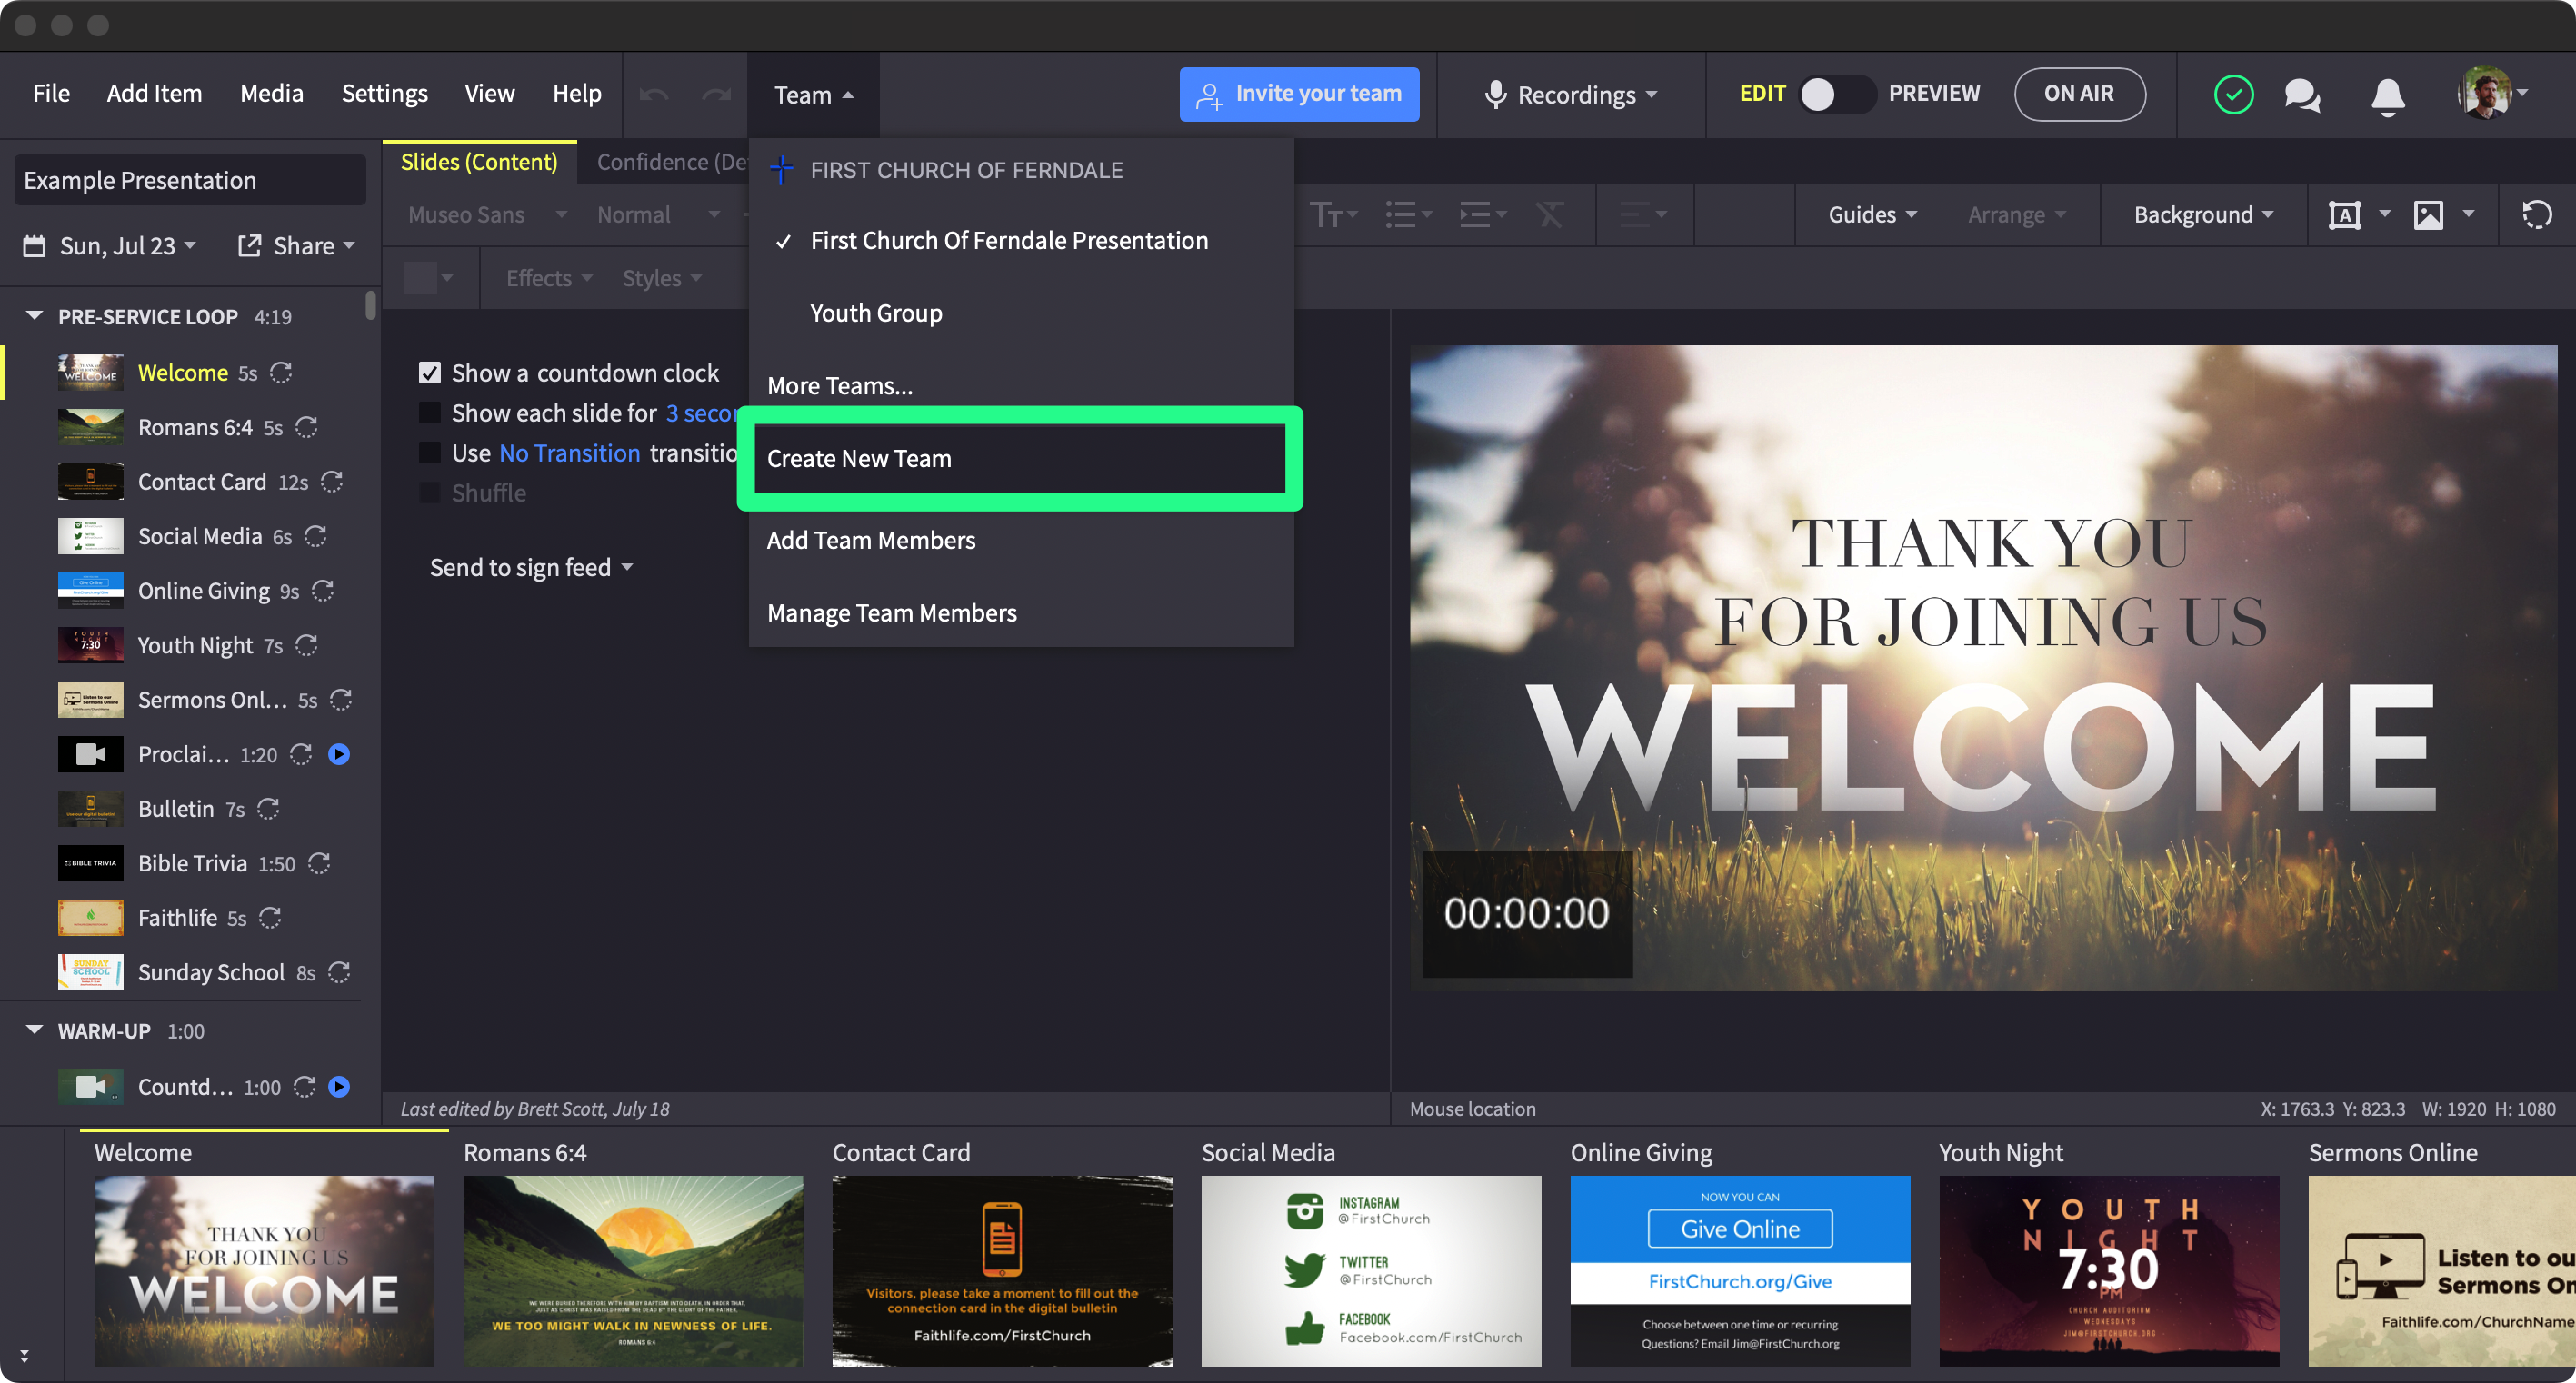
Task: Click loop icon beside Romans 6:4
Action: [x=307, y=427]
